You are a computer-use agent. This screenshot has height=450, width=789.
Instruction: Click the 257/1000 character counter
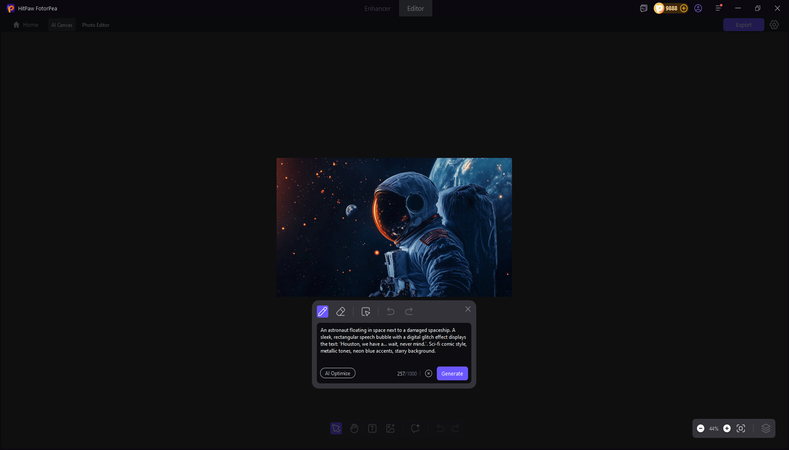tap(407, 373)
